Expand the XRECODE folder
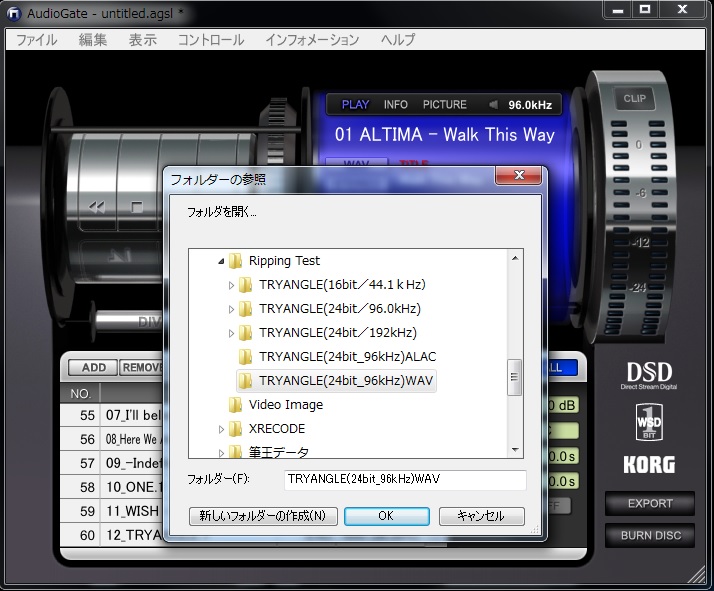 [221, 429]
